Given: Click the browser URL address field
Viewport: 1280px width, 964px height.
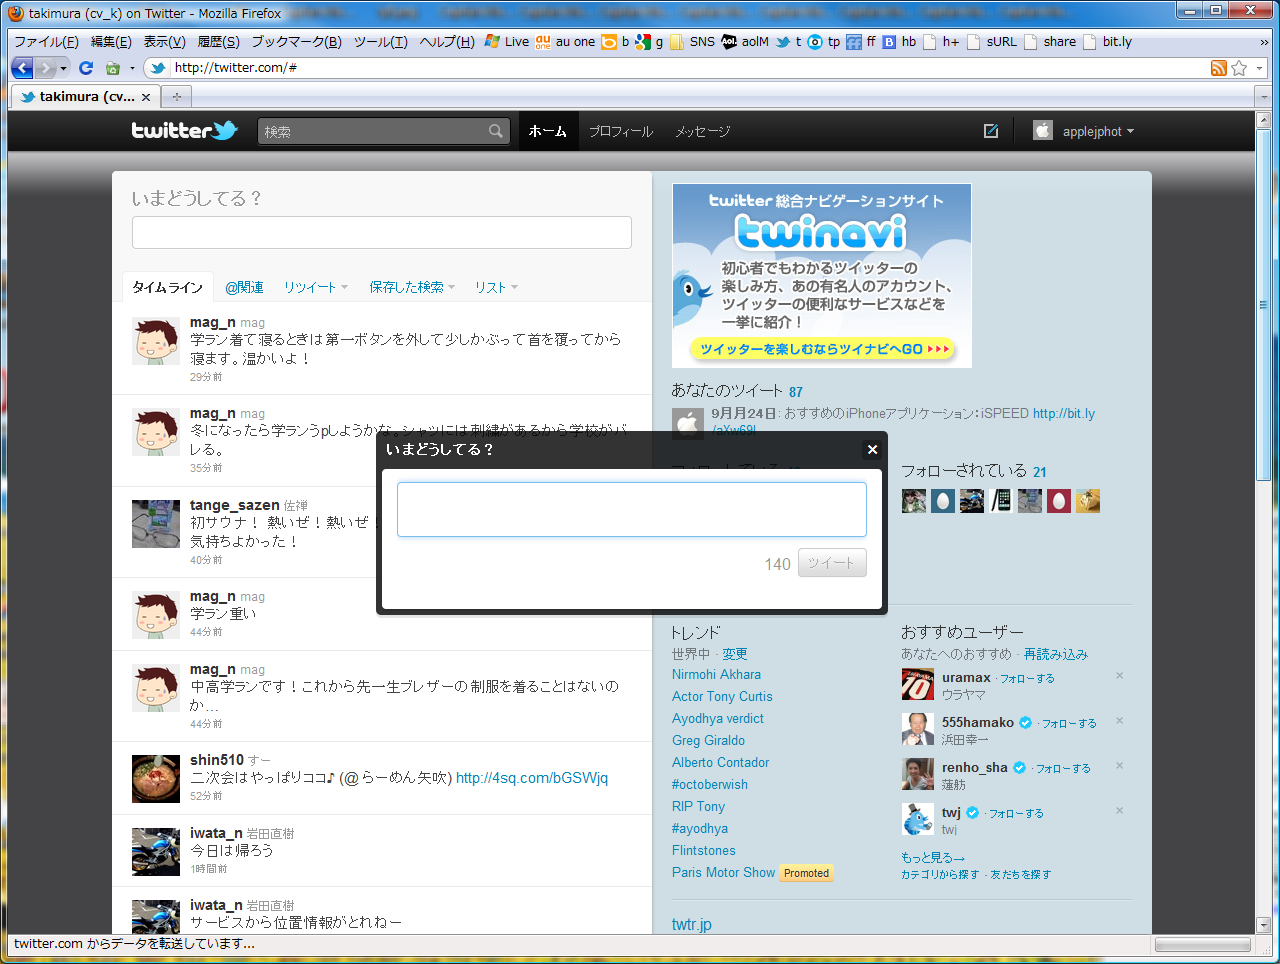Looking at the screenshot, I should tap(689, 68).
